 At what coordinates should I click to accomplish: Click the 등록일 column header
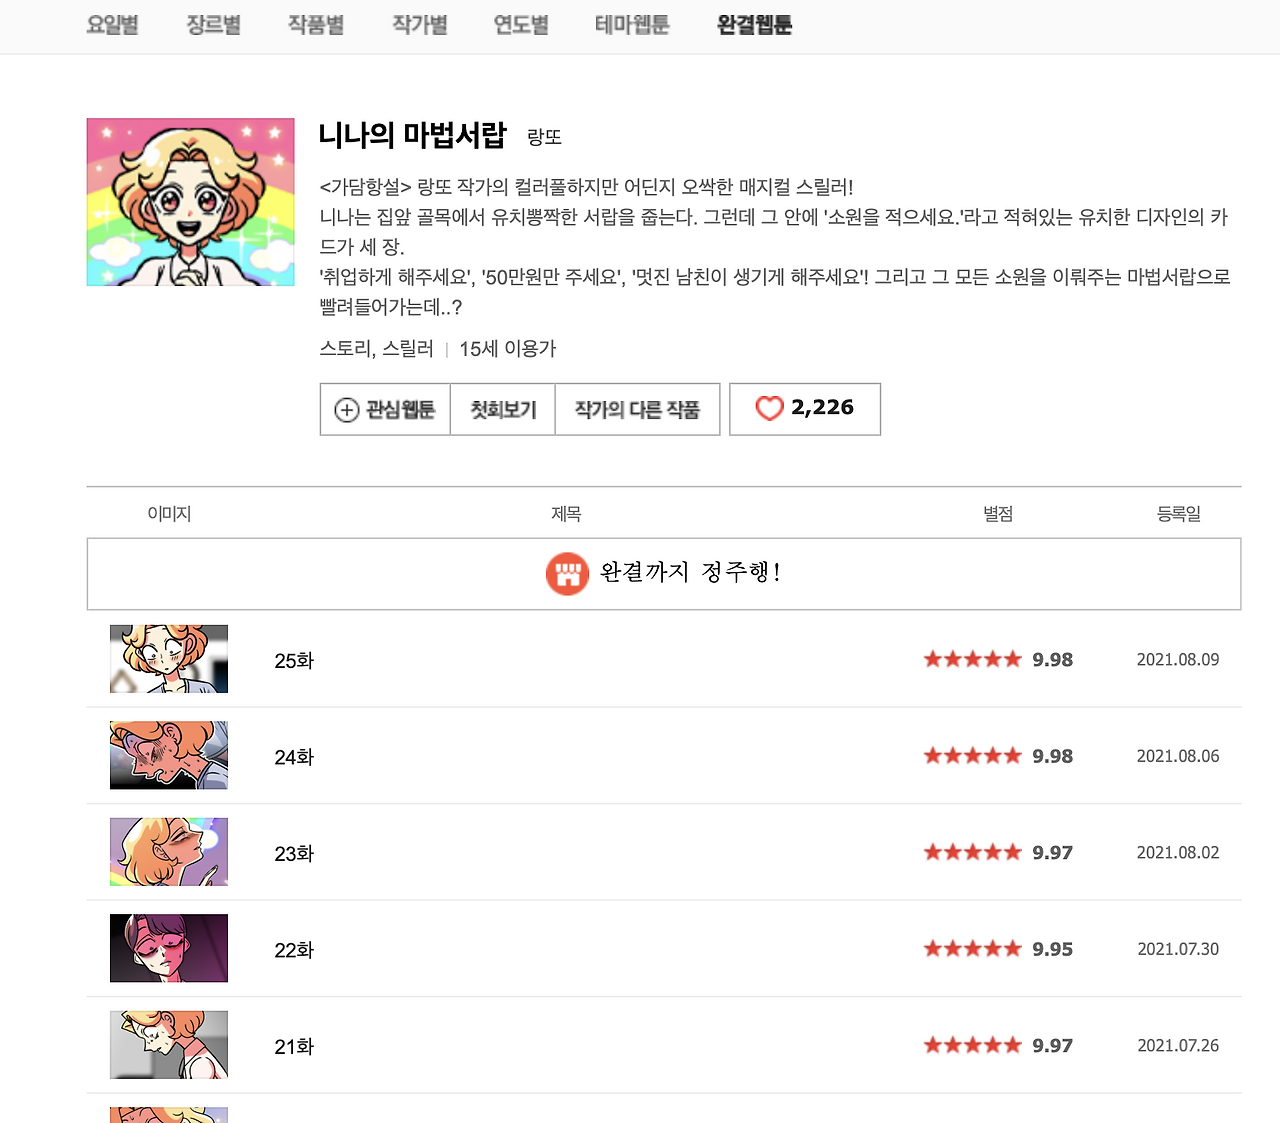click(x=1179, y=514)
